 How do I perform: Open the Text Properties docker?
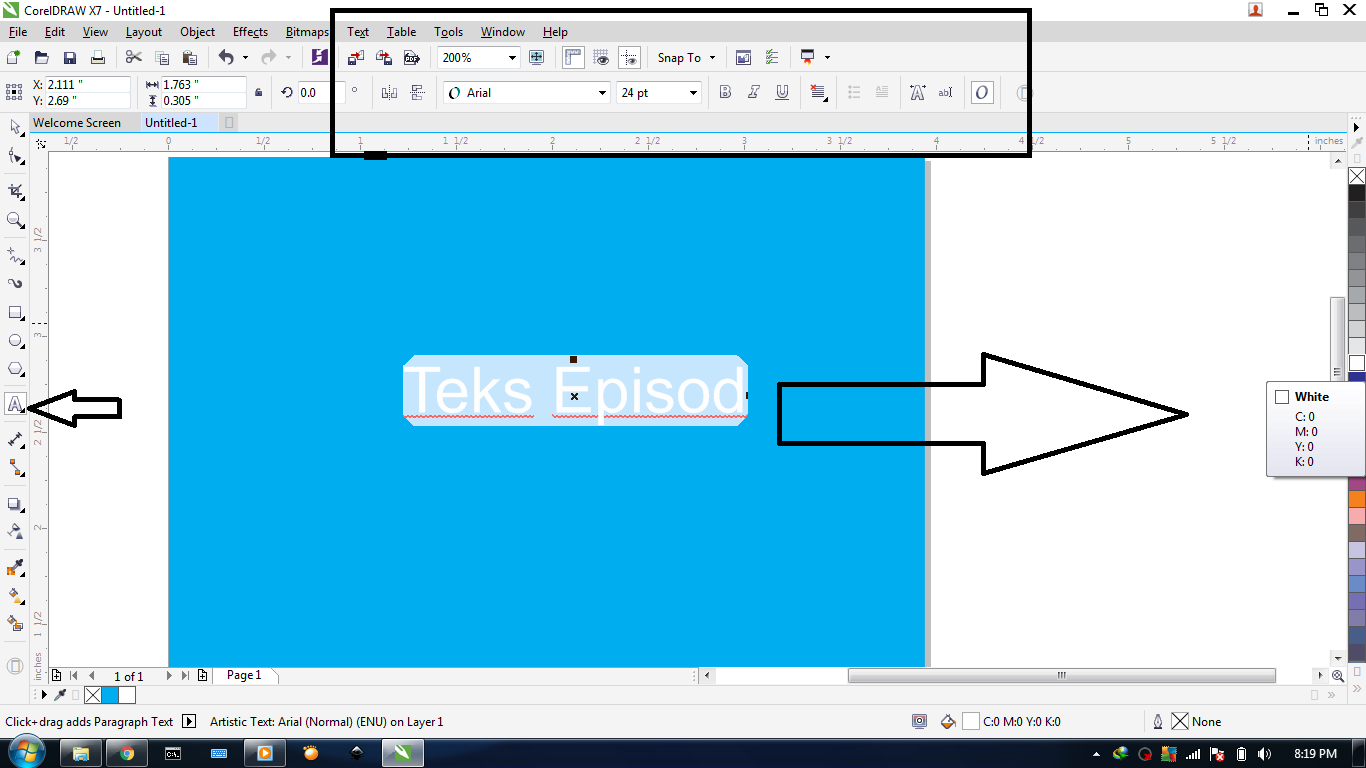tap(917, 93)
